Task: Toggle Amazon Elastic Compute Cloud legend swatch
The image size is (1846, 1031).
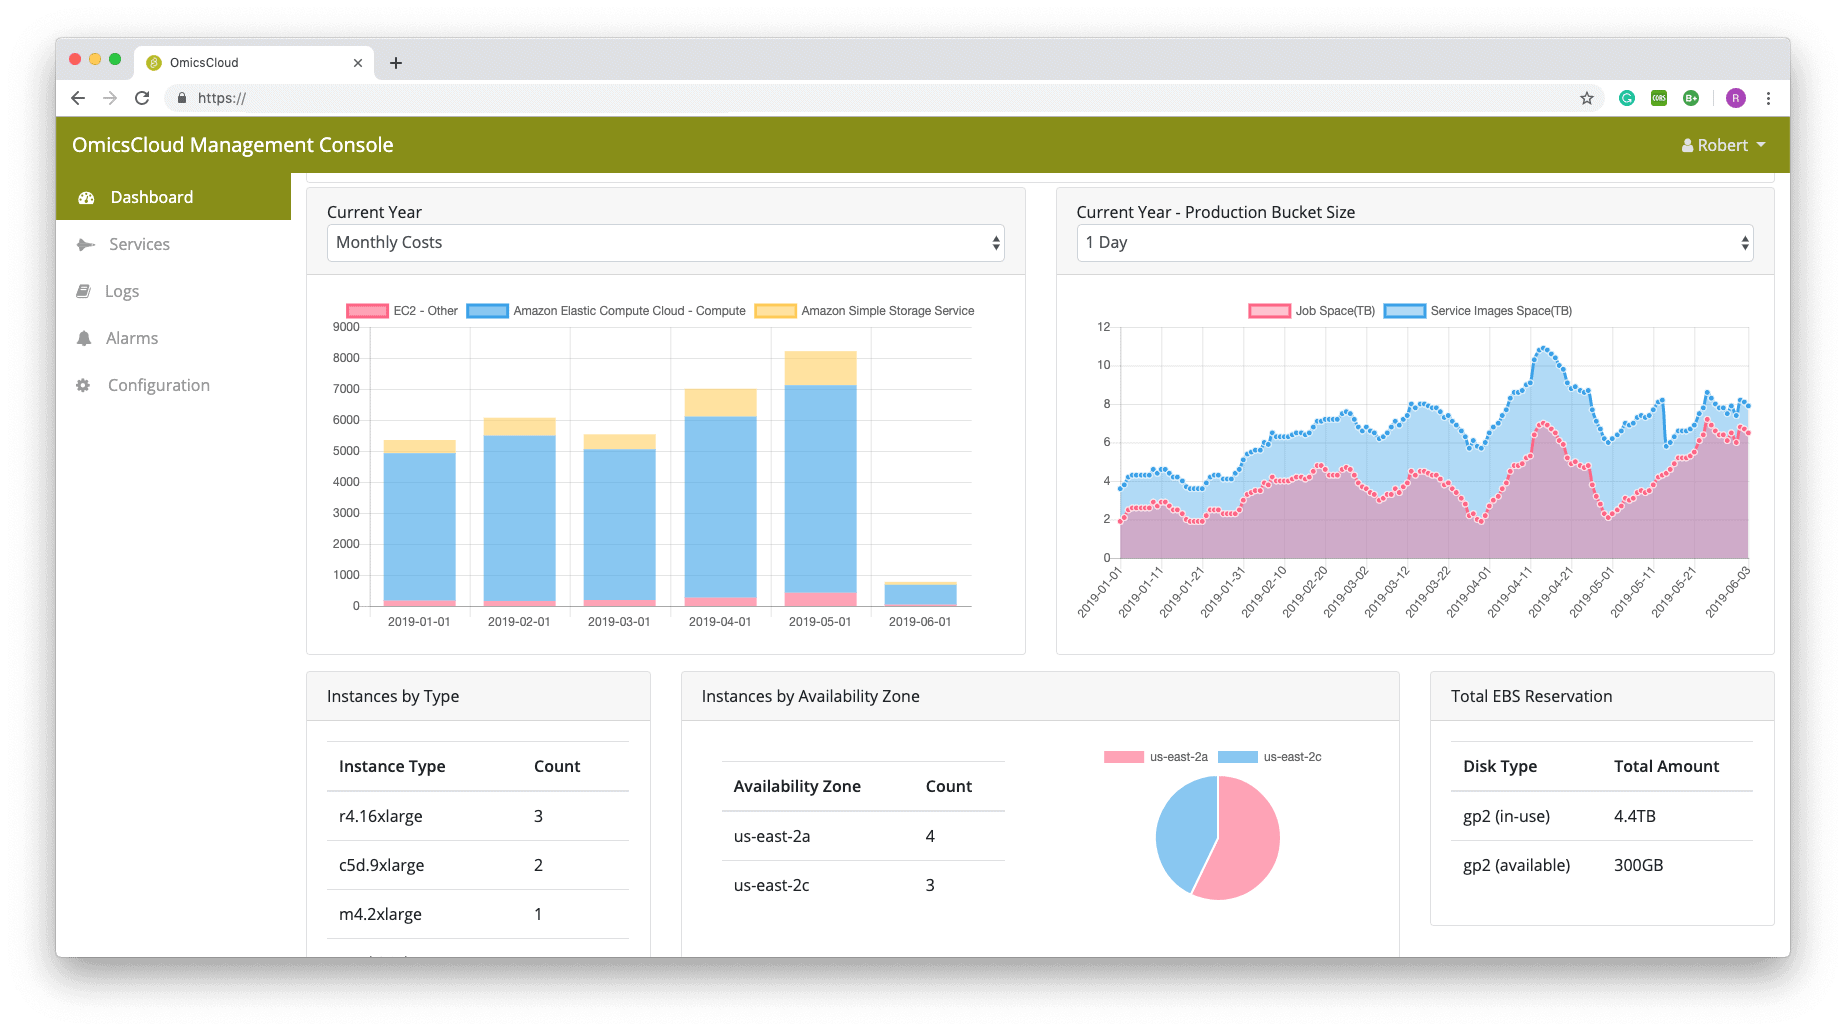Action: coord(488,311)
